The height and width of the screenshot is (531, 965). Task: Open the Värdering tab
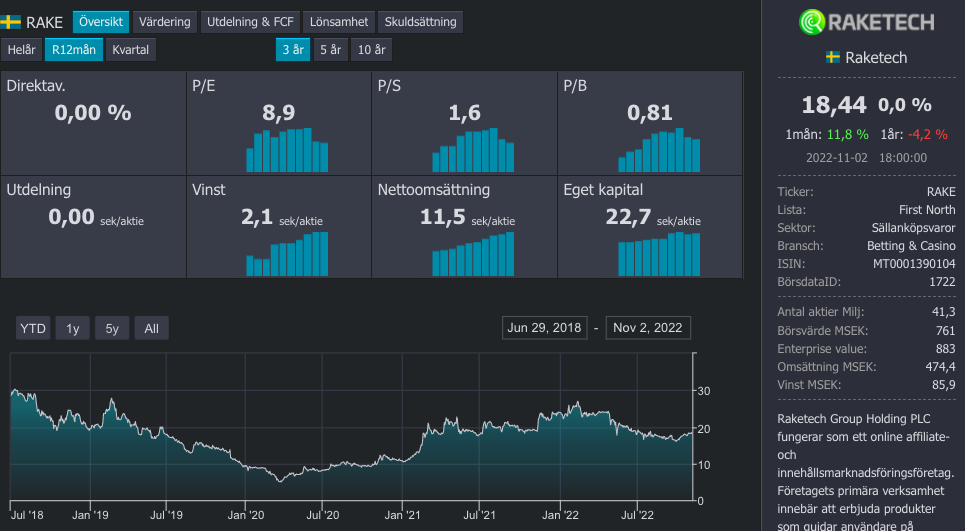[x=165, y=22]
